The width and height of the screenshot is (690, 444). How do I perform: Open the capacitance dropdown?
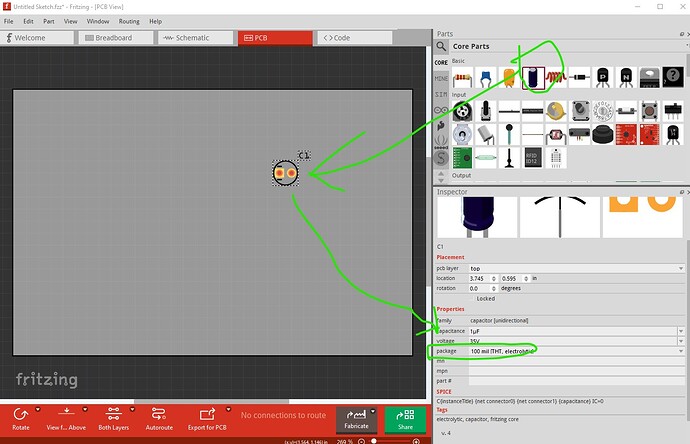click(681, 331)
